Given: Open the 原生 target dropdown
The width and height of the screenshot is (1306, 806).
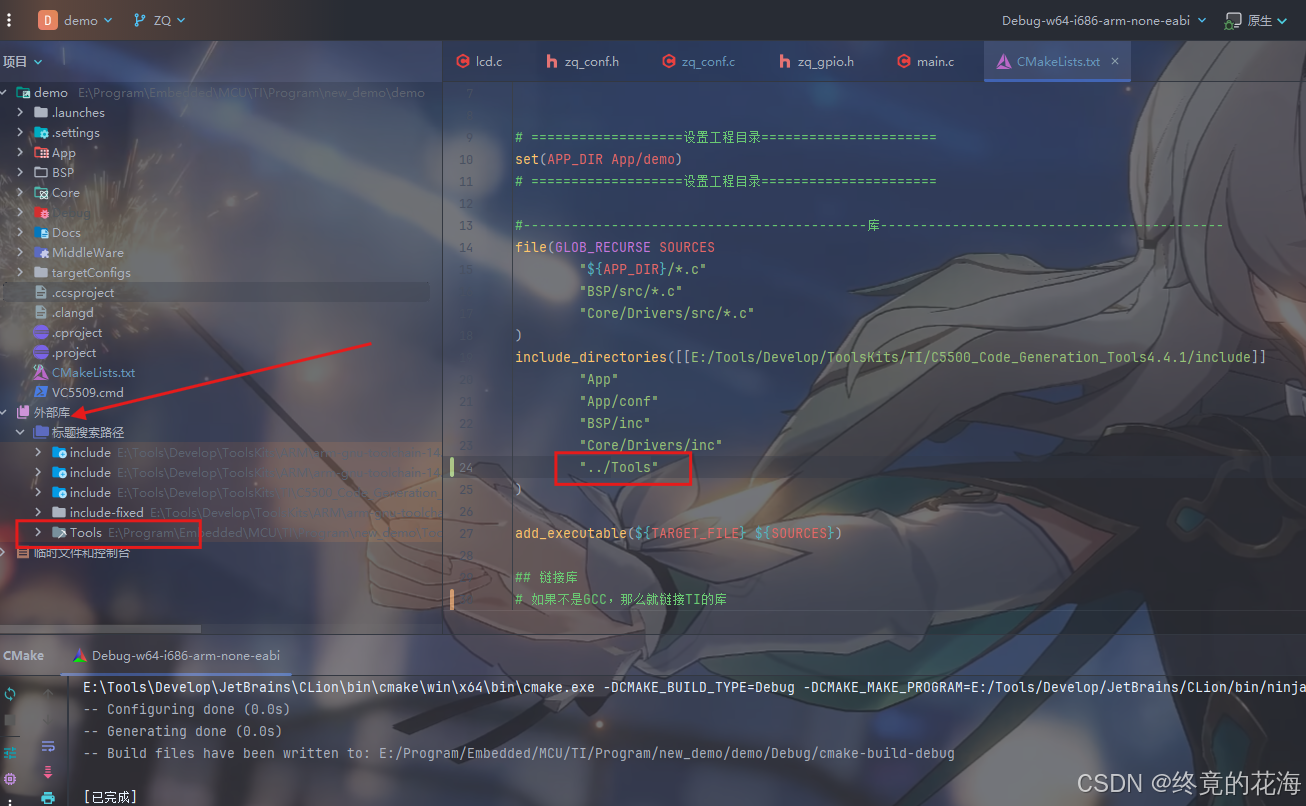Looking at the screenshot, I should pyautogui.click(x=1258, y=20).
